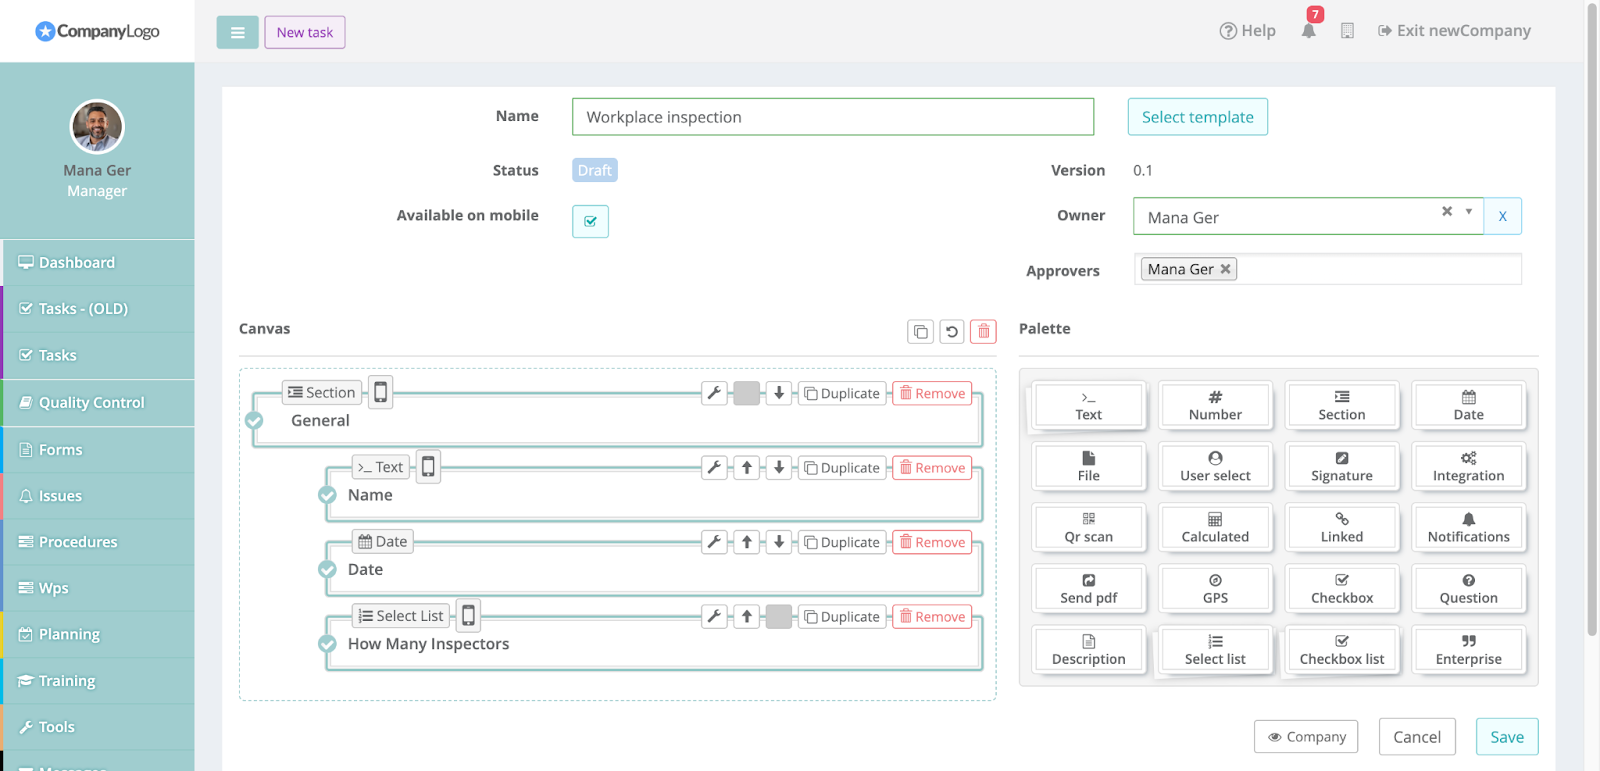Add a Text element from palette
Viewport: 1600px width, 771px height.
[1089, 405]
